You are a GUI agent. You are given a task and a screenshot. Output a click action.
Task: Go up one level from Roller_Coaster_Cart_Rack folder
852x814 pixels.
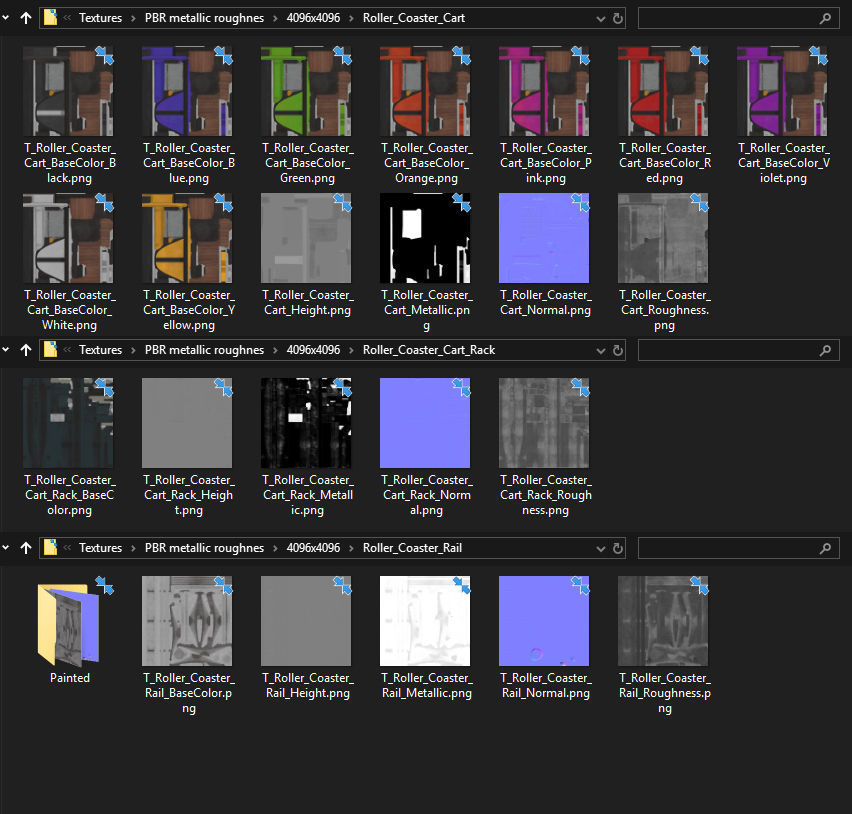coord(26,350)
